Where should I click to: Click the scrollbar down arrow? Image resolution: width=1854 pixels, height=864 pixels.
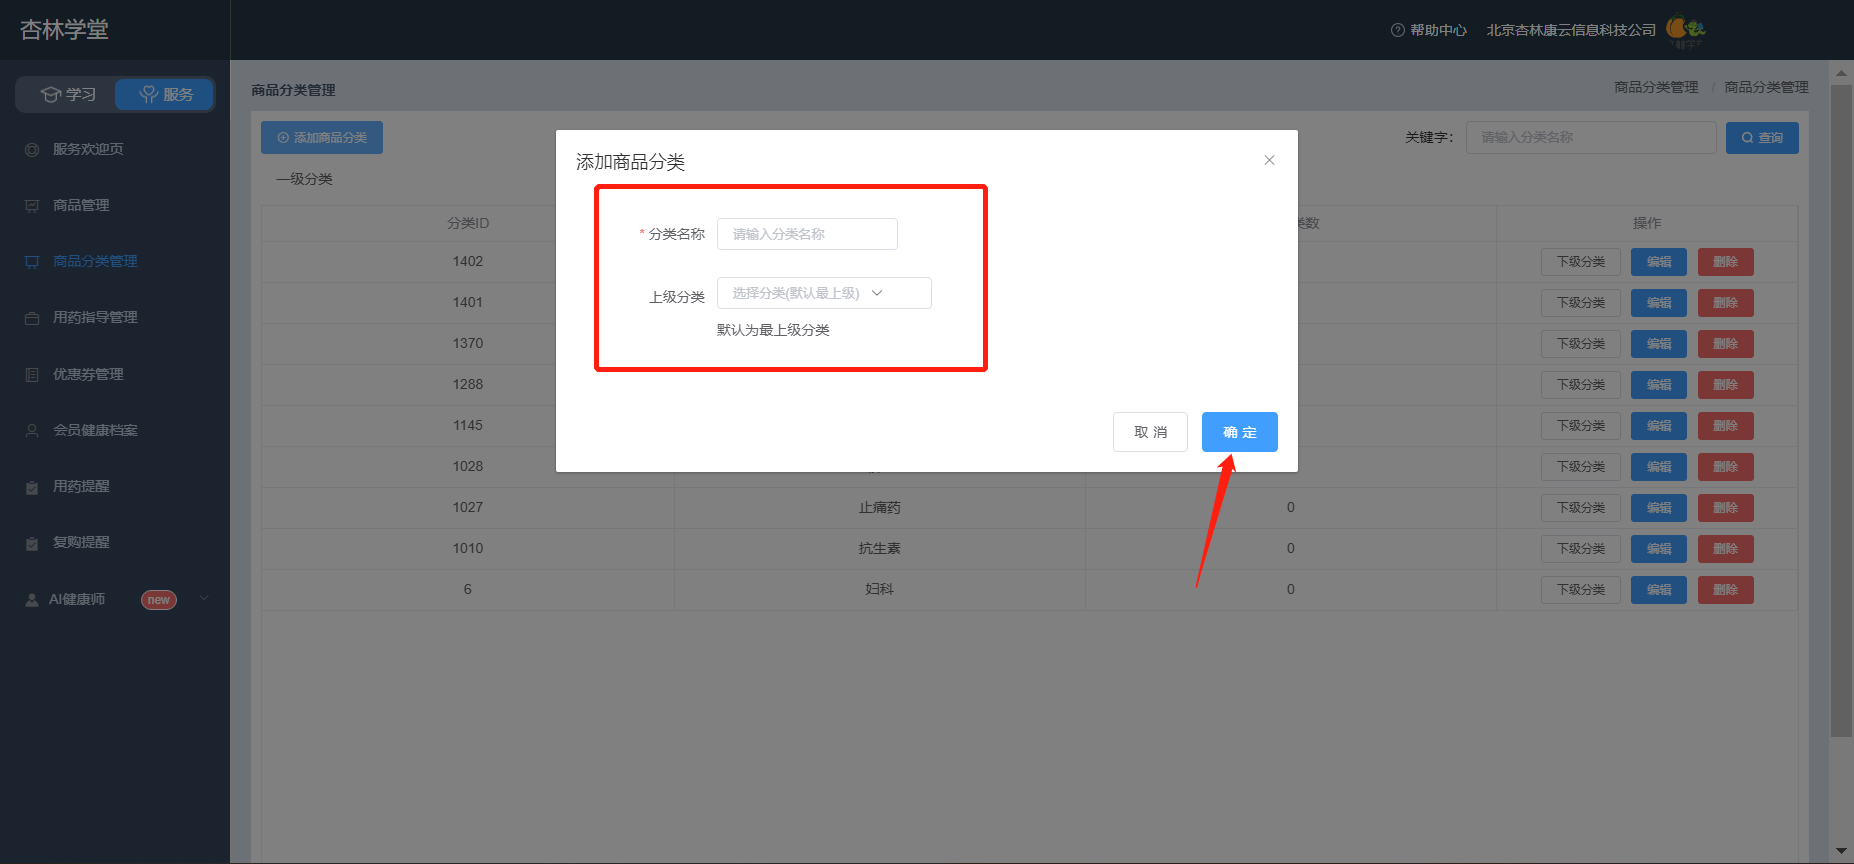[x=1841, y=852]
